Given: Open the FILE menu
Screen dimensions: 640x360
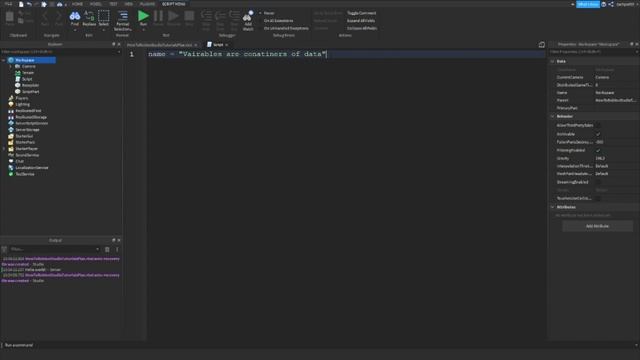Looking at the screenshot, I should (x=8, y=4).
